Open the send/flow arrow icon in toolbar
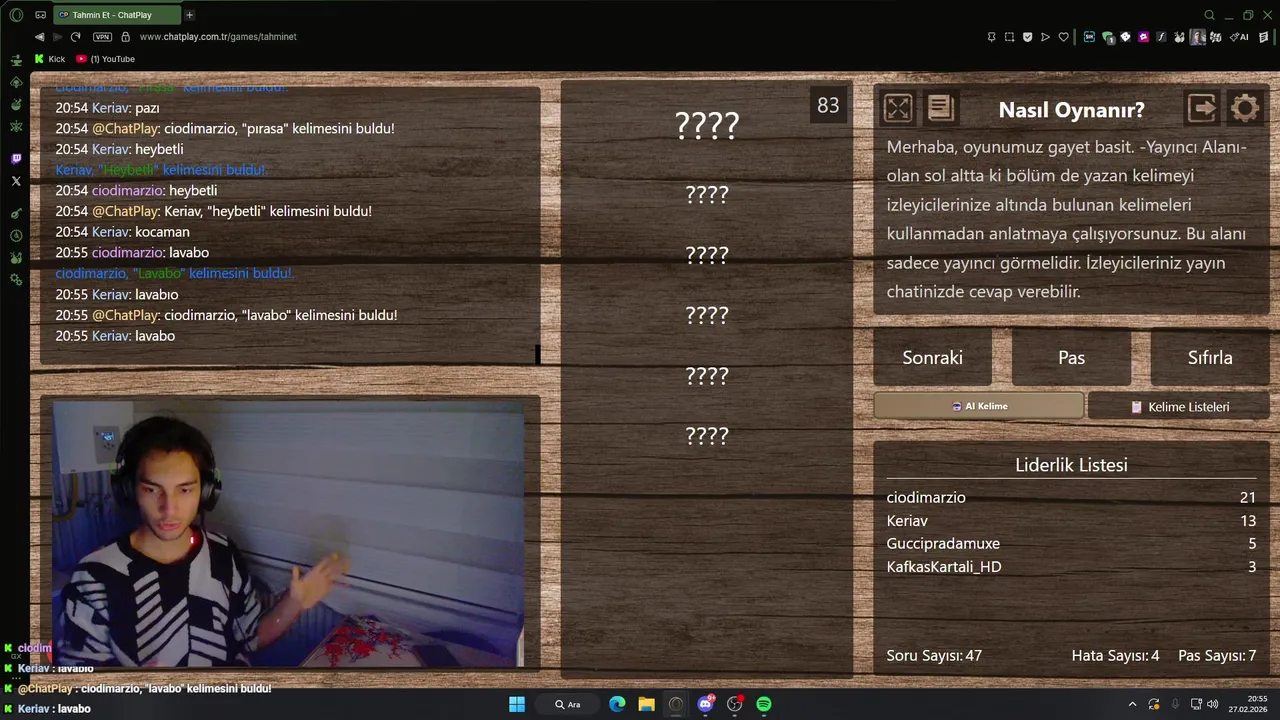Screen dimensions: 1280x720 click(x=1045, y=37)
